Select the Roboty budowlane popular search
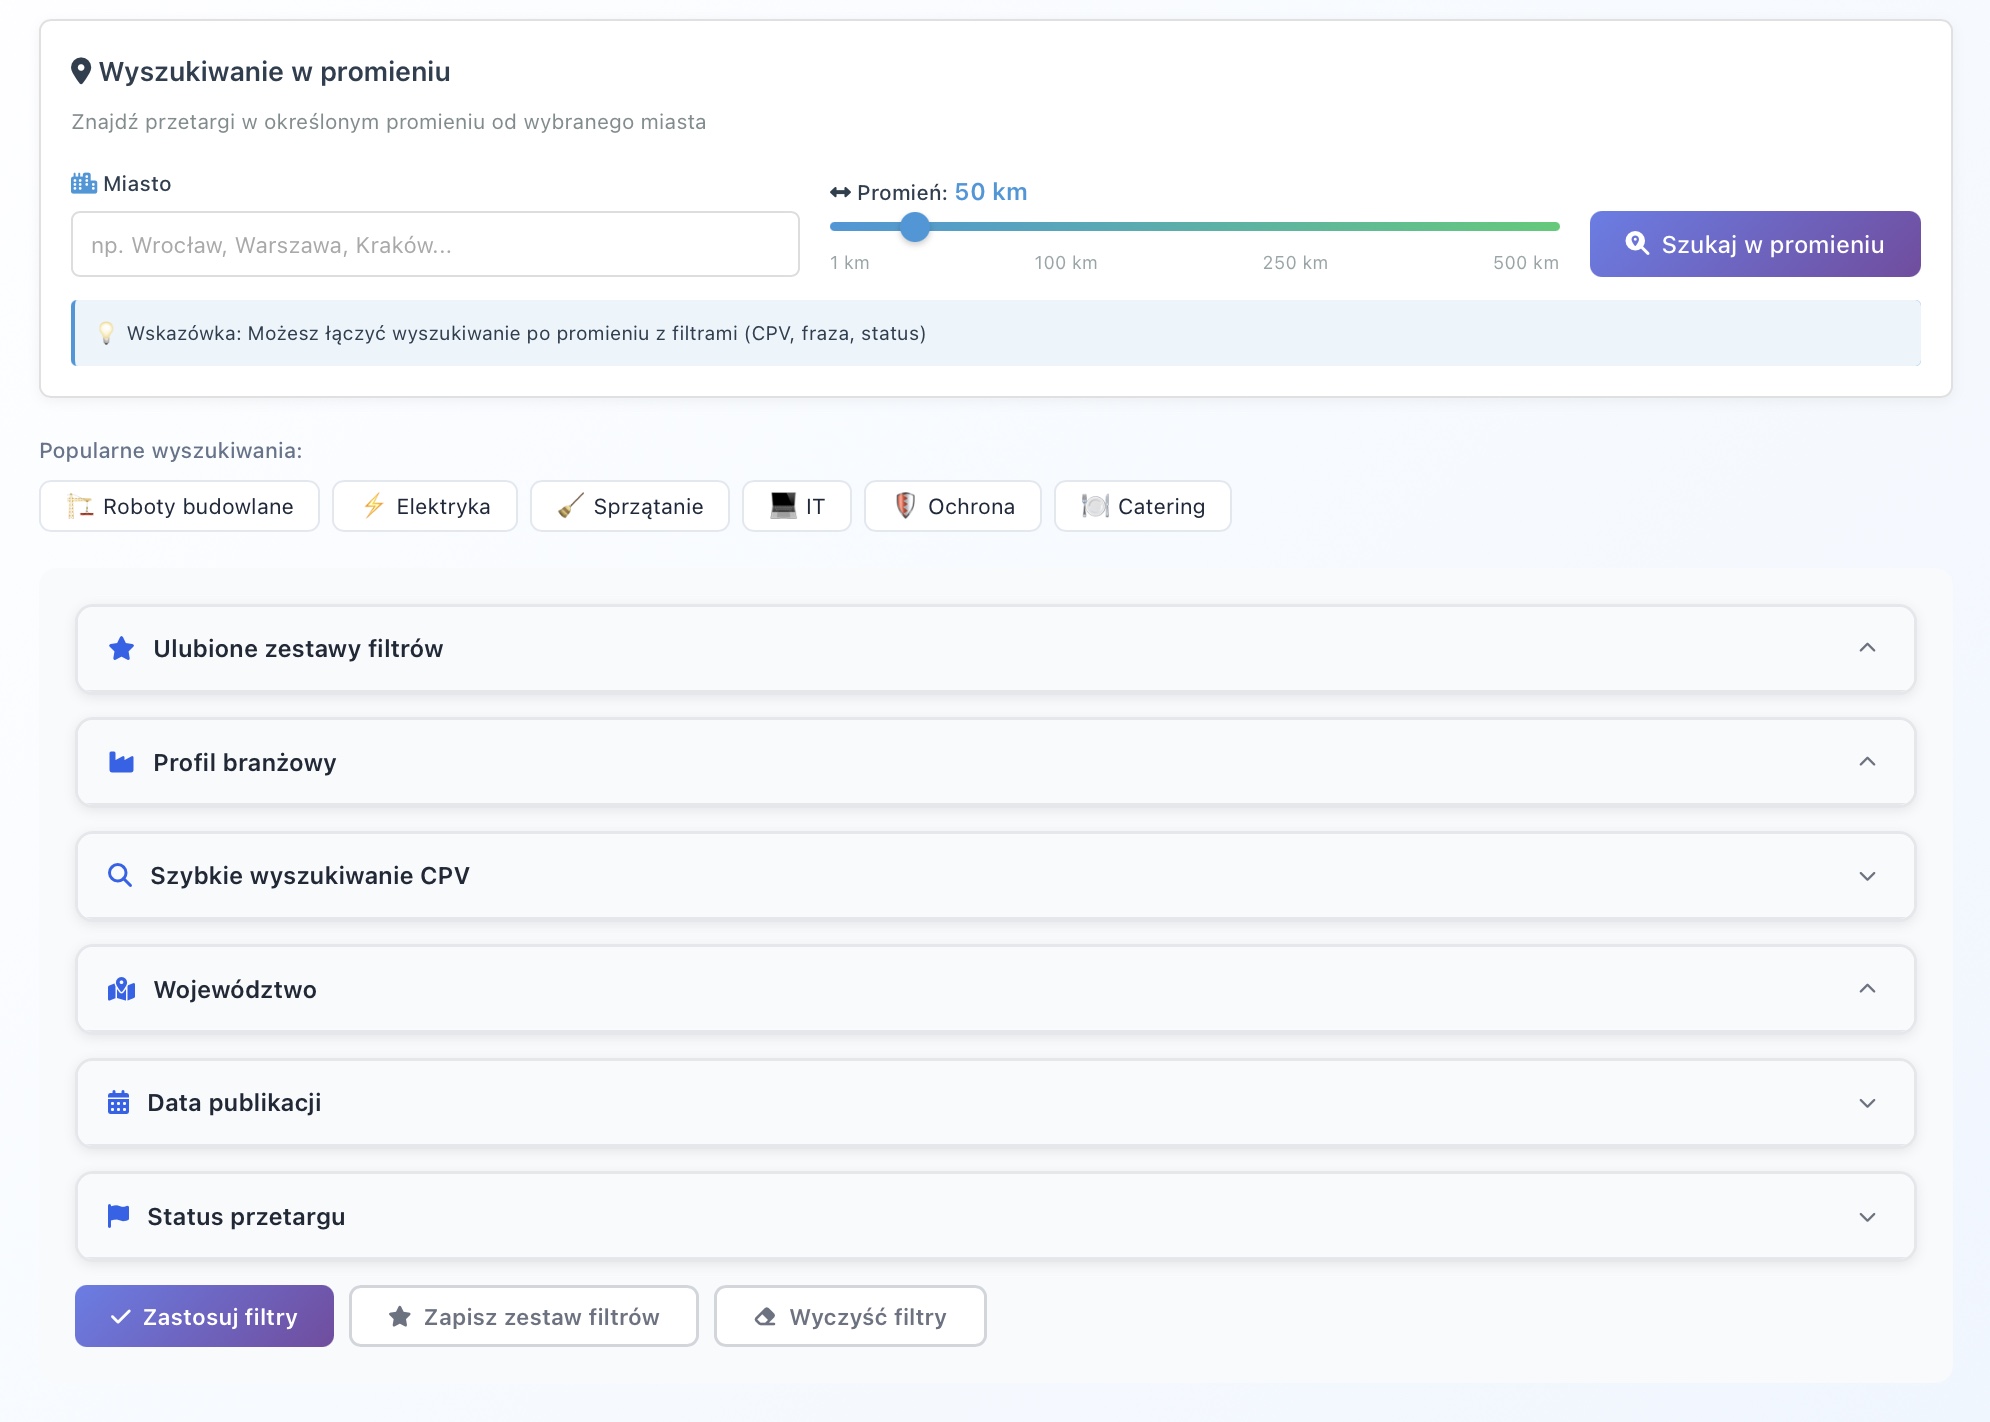 click(180, 507)
